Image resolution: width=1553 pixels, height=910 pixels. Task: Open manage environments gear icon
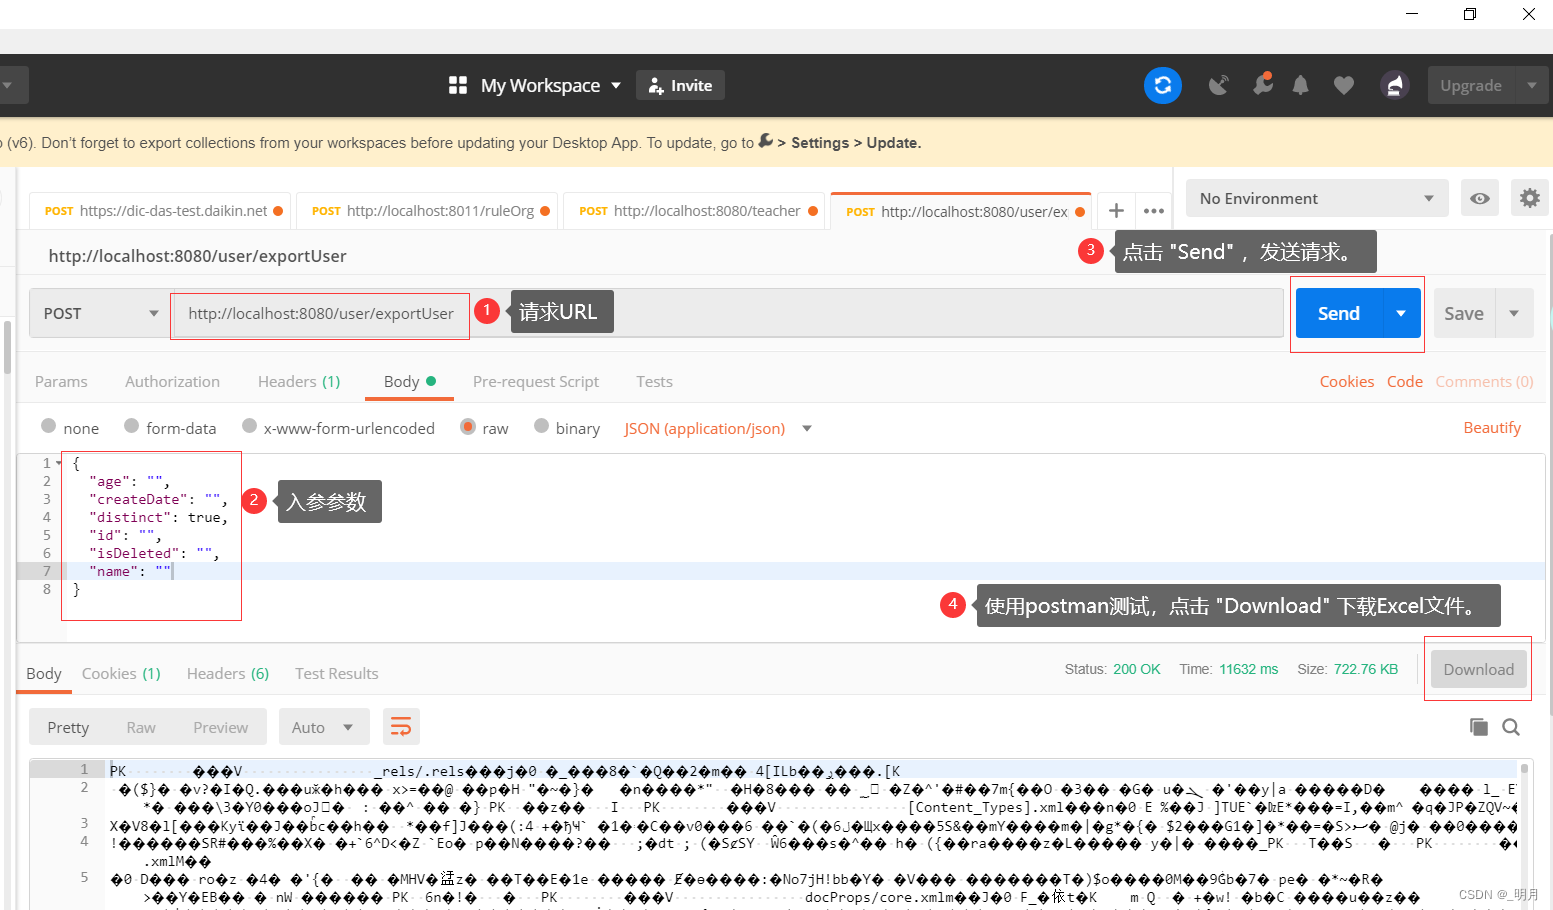(1529, 198)
